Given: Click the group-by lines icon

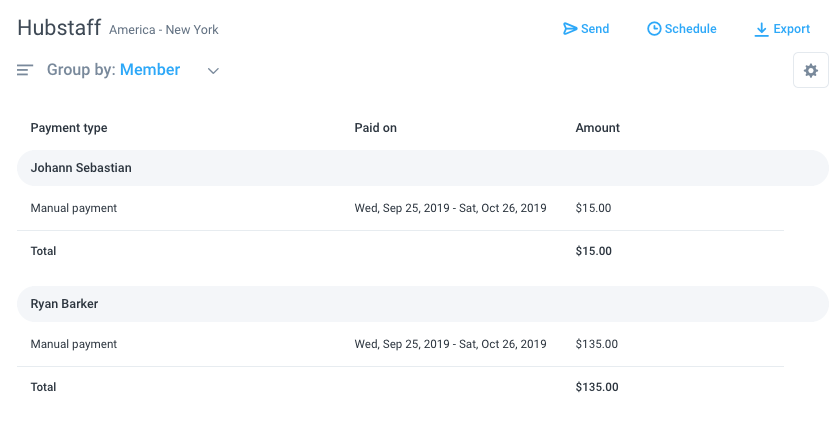Looking at the screenshot, I should 25,70.
